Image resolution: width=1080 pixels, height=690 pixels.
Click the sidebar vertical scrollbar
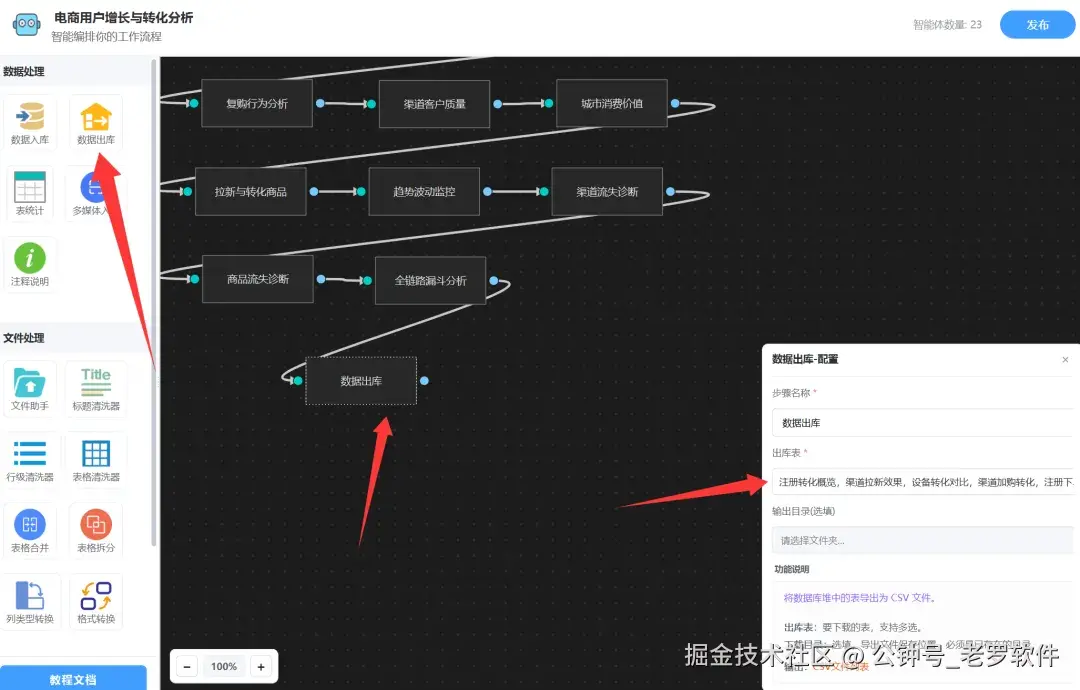[x=154, y=303]
